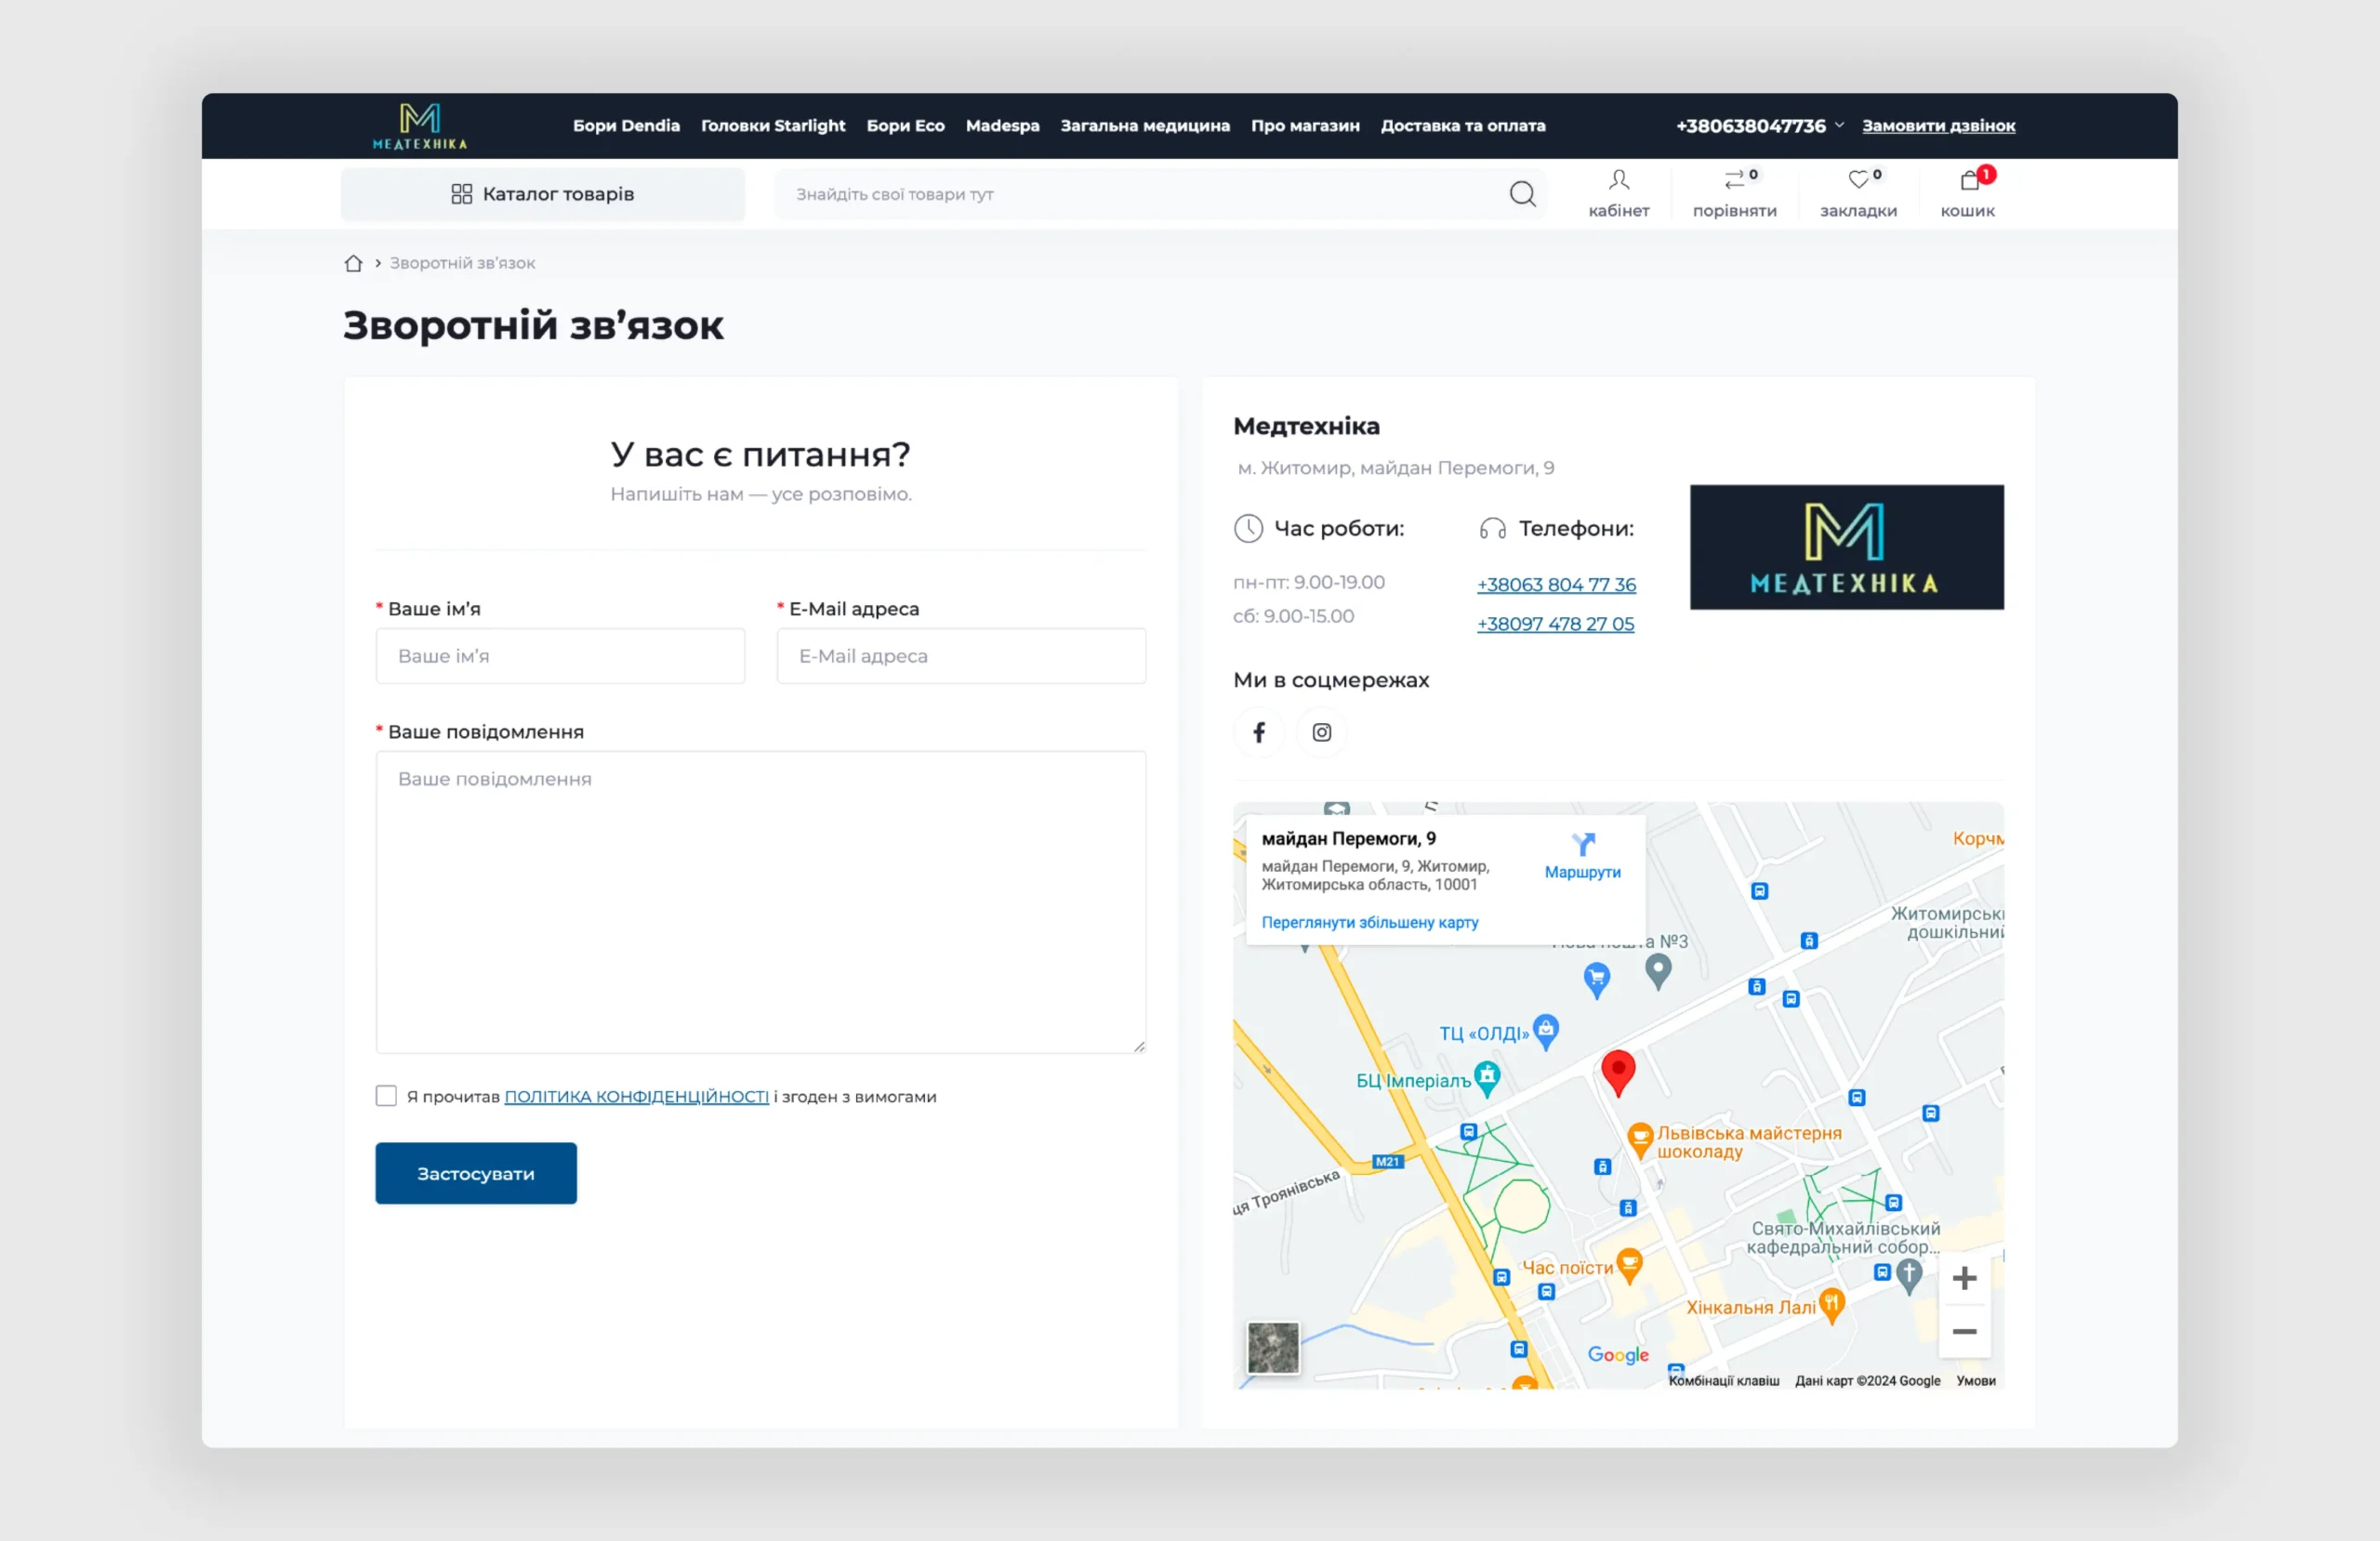The image size is (2380, 1541).
Task: Open the Доставка та оплата menu item
Action: click(1463, 126)
